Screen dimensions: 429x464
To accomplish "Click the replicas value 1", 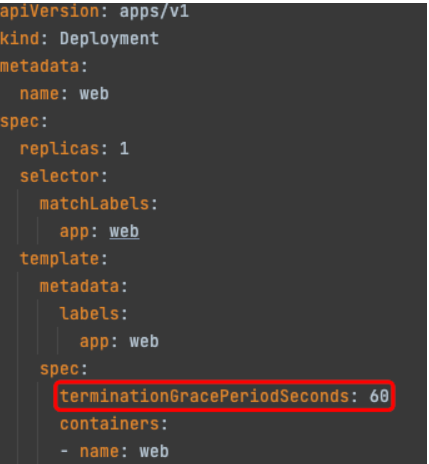I will click(124, 149).
